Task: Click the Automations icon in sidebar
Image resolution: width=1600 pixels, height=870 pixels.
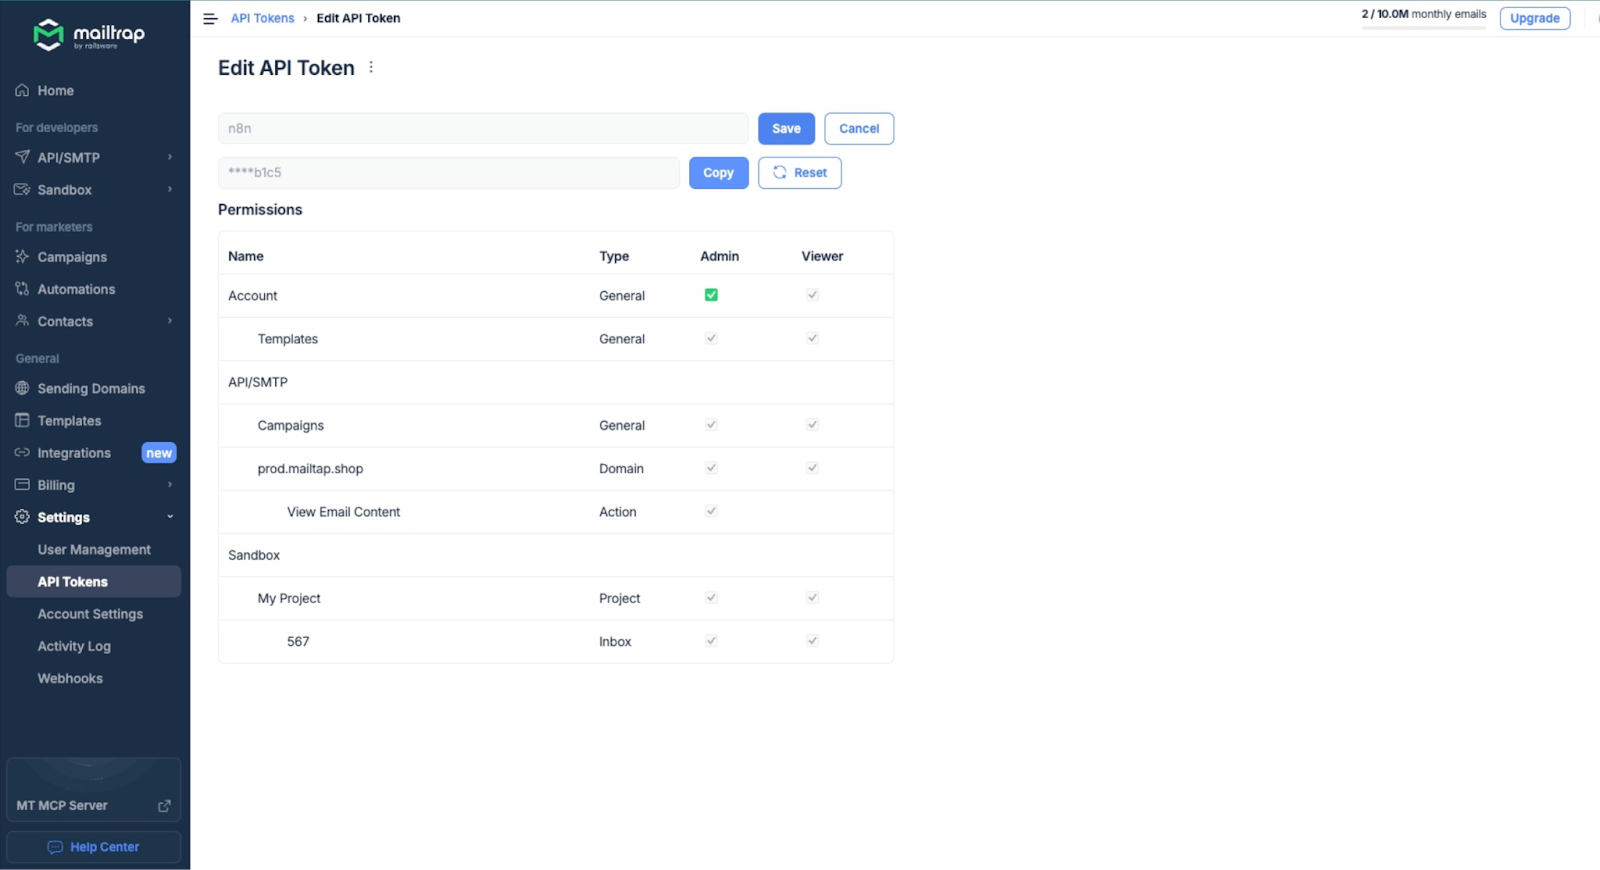Action: click(22, 289)
